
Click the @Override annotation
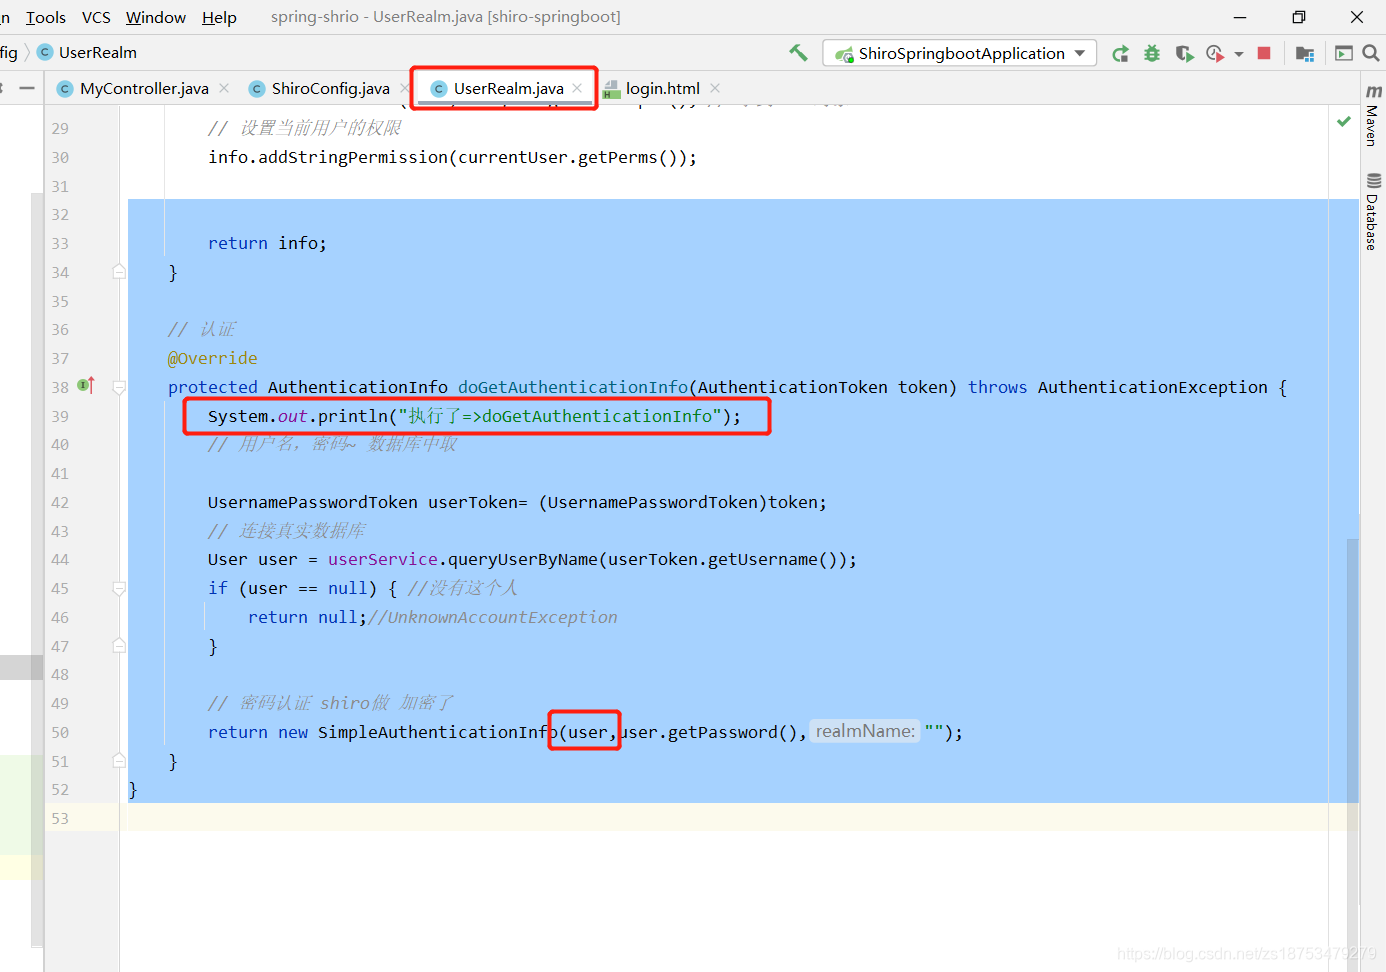click(212, 358)
